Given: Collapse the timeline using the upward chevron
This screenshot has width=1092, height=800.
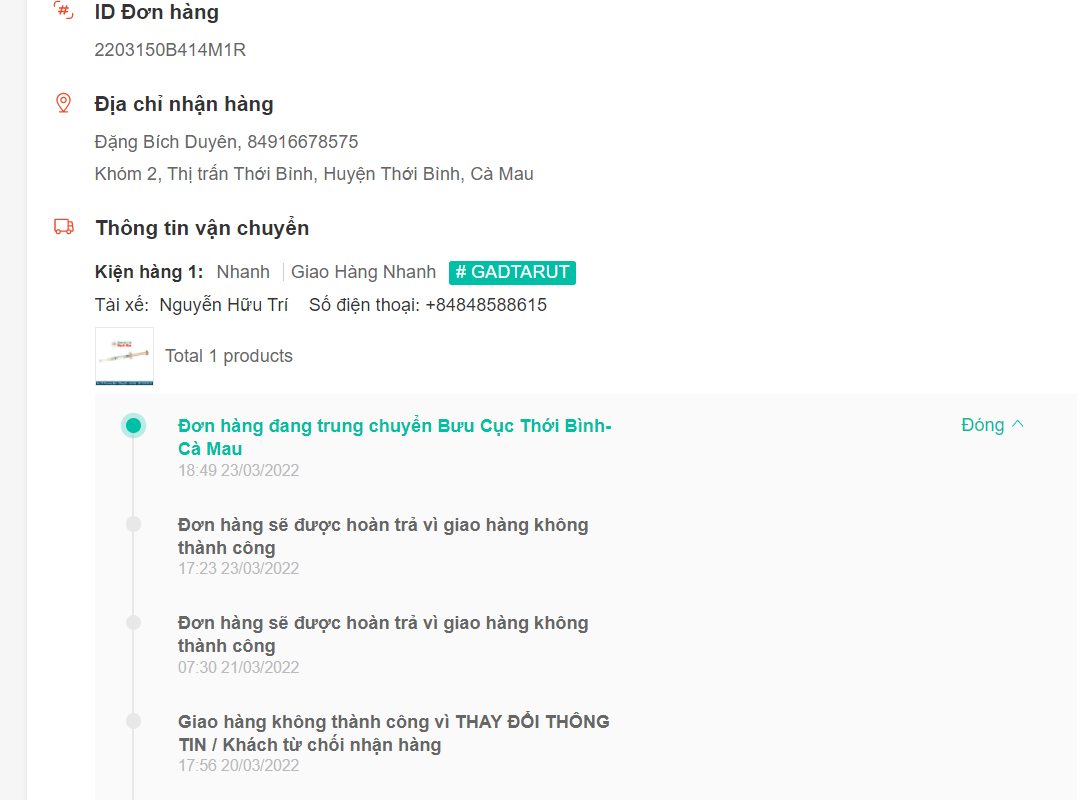Looking at the screenshot, I should coord(1019,424).
